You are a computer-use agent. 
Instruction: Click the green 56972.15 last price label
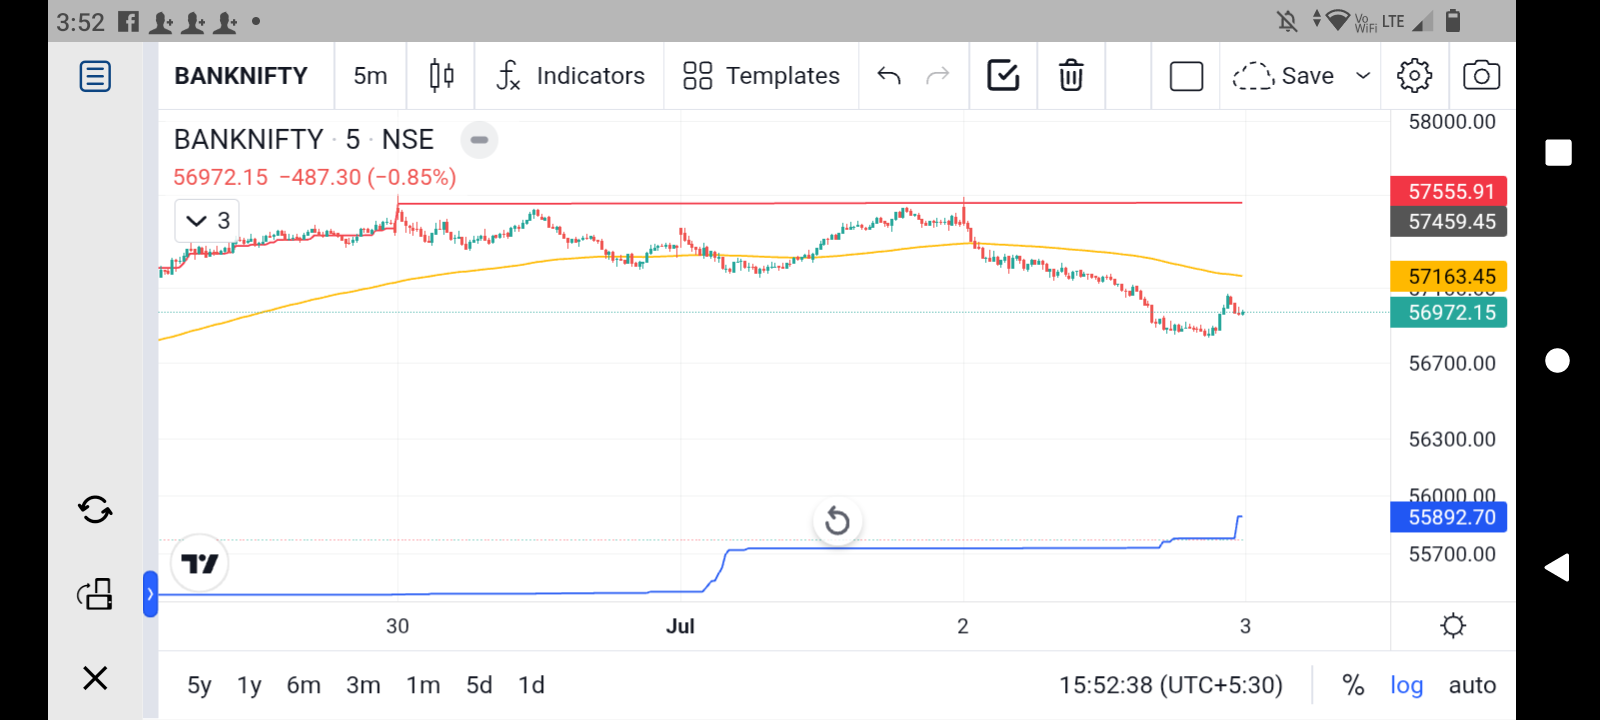tap(1449, 312)
